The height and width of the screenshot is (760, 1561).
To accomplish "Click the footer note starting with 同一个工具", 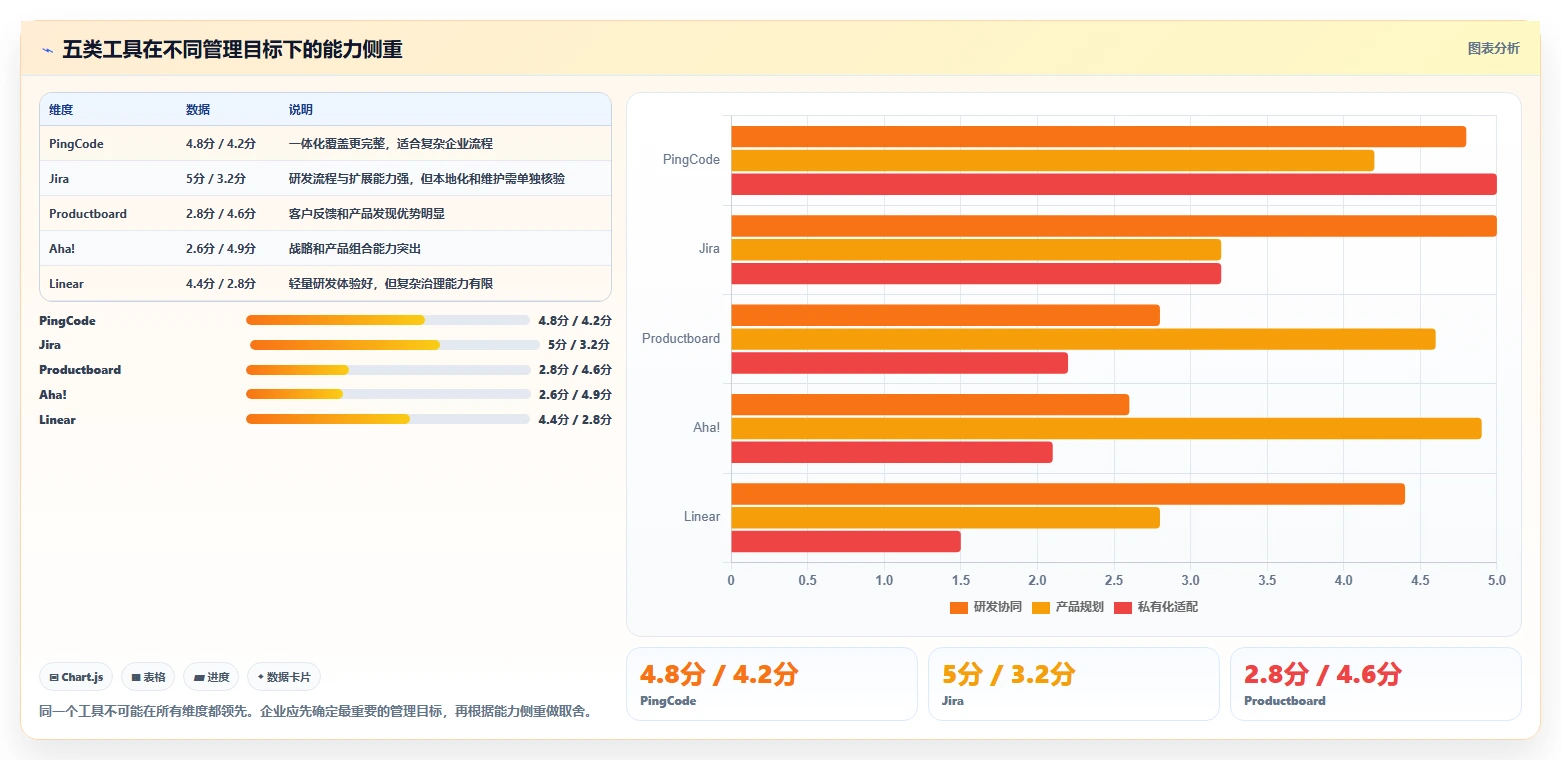I will click(316, 712).
